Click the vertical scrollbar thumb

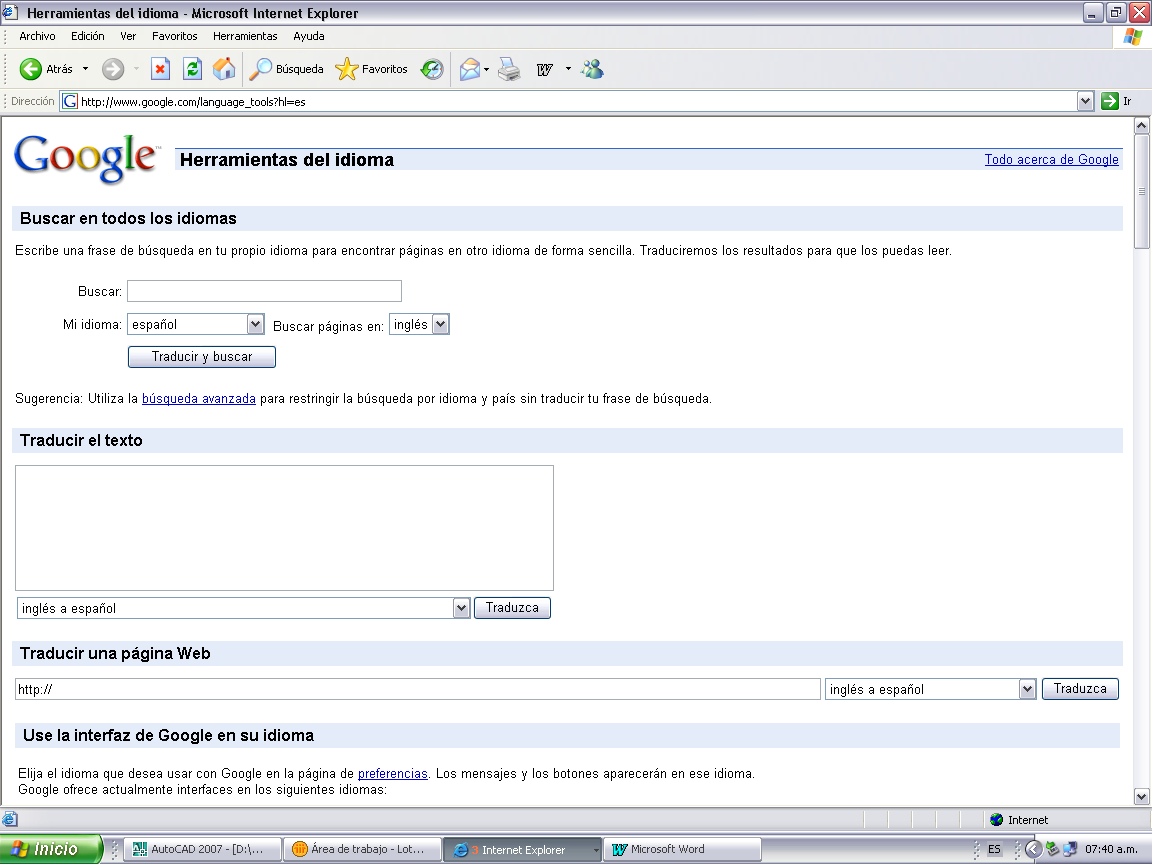(1141, 192)
